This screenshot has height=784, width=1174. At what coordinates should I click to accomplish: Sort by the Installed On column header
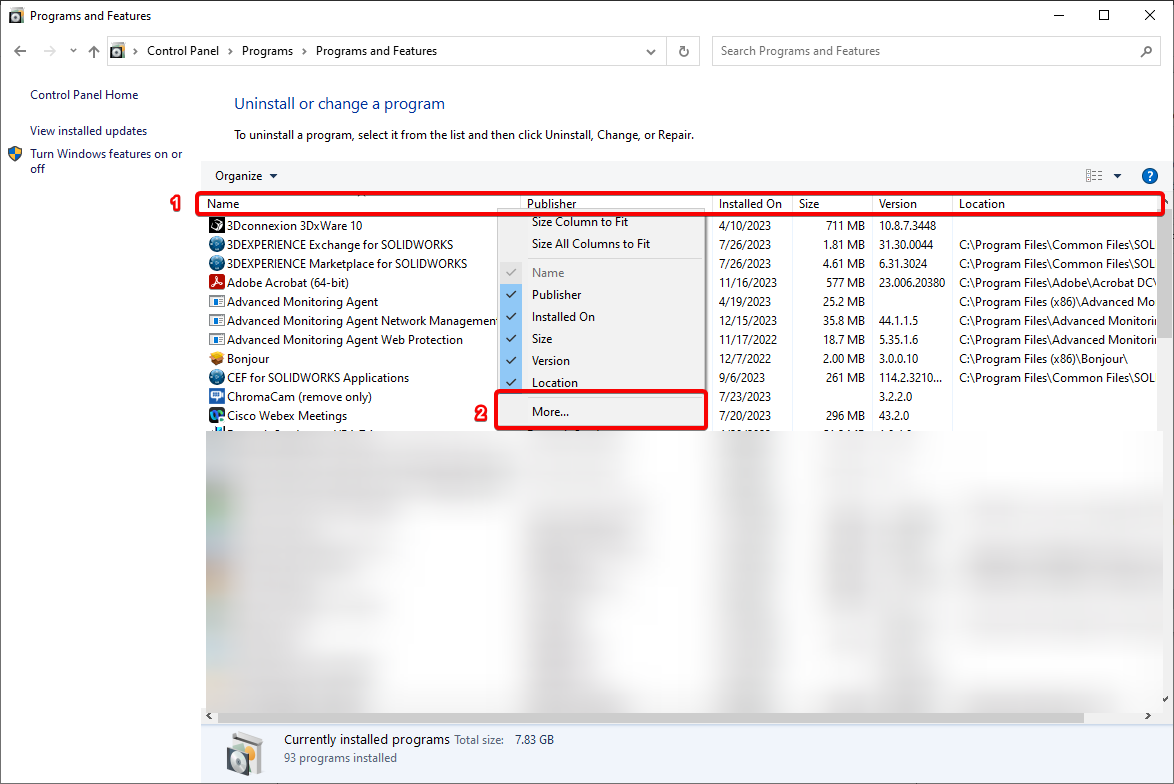752,204
